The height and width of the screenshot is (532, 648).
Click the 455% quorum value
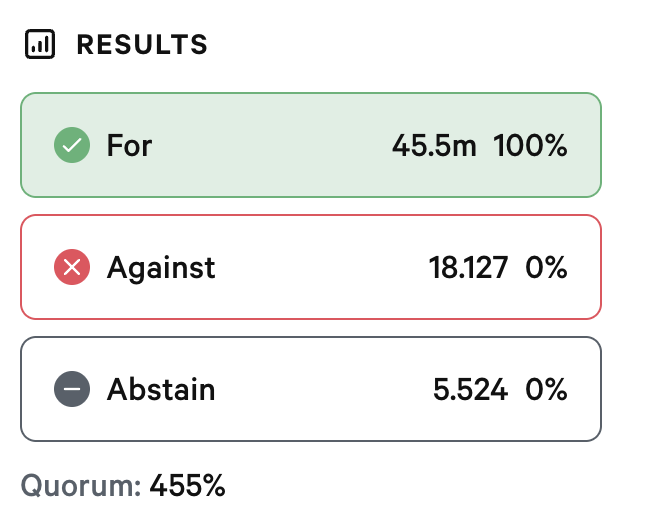(187, 486)
